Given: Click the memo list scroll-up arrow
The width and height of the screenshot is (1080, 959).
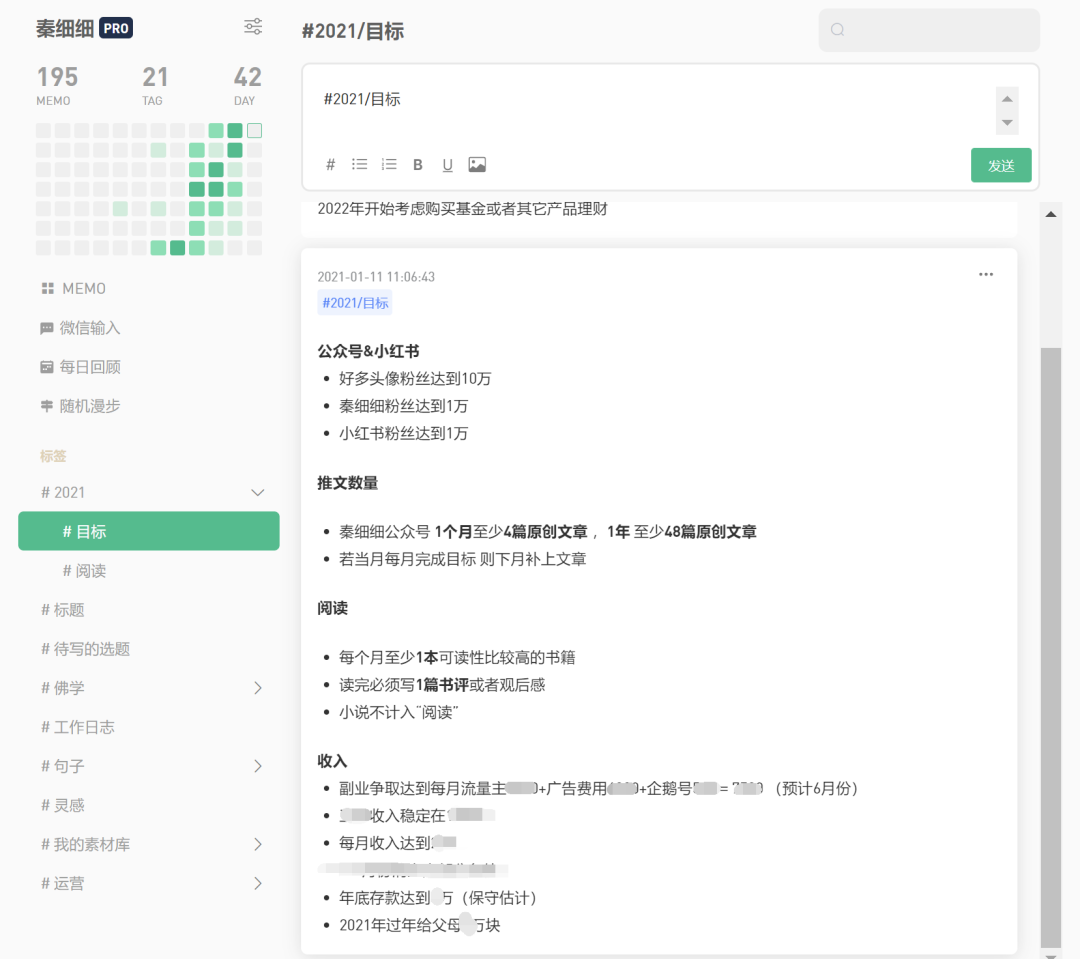Looking at the screenshot, I should tap(1051, 214).
